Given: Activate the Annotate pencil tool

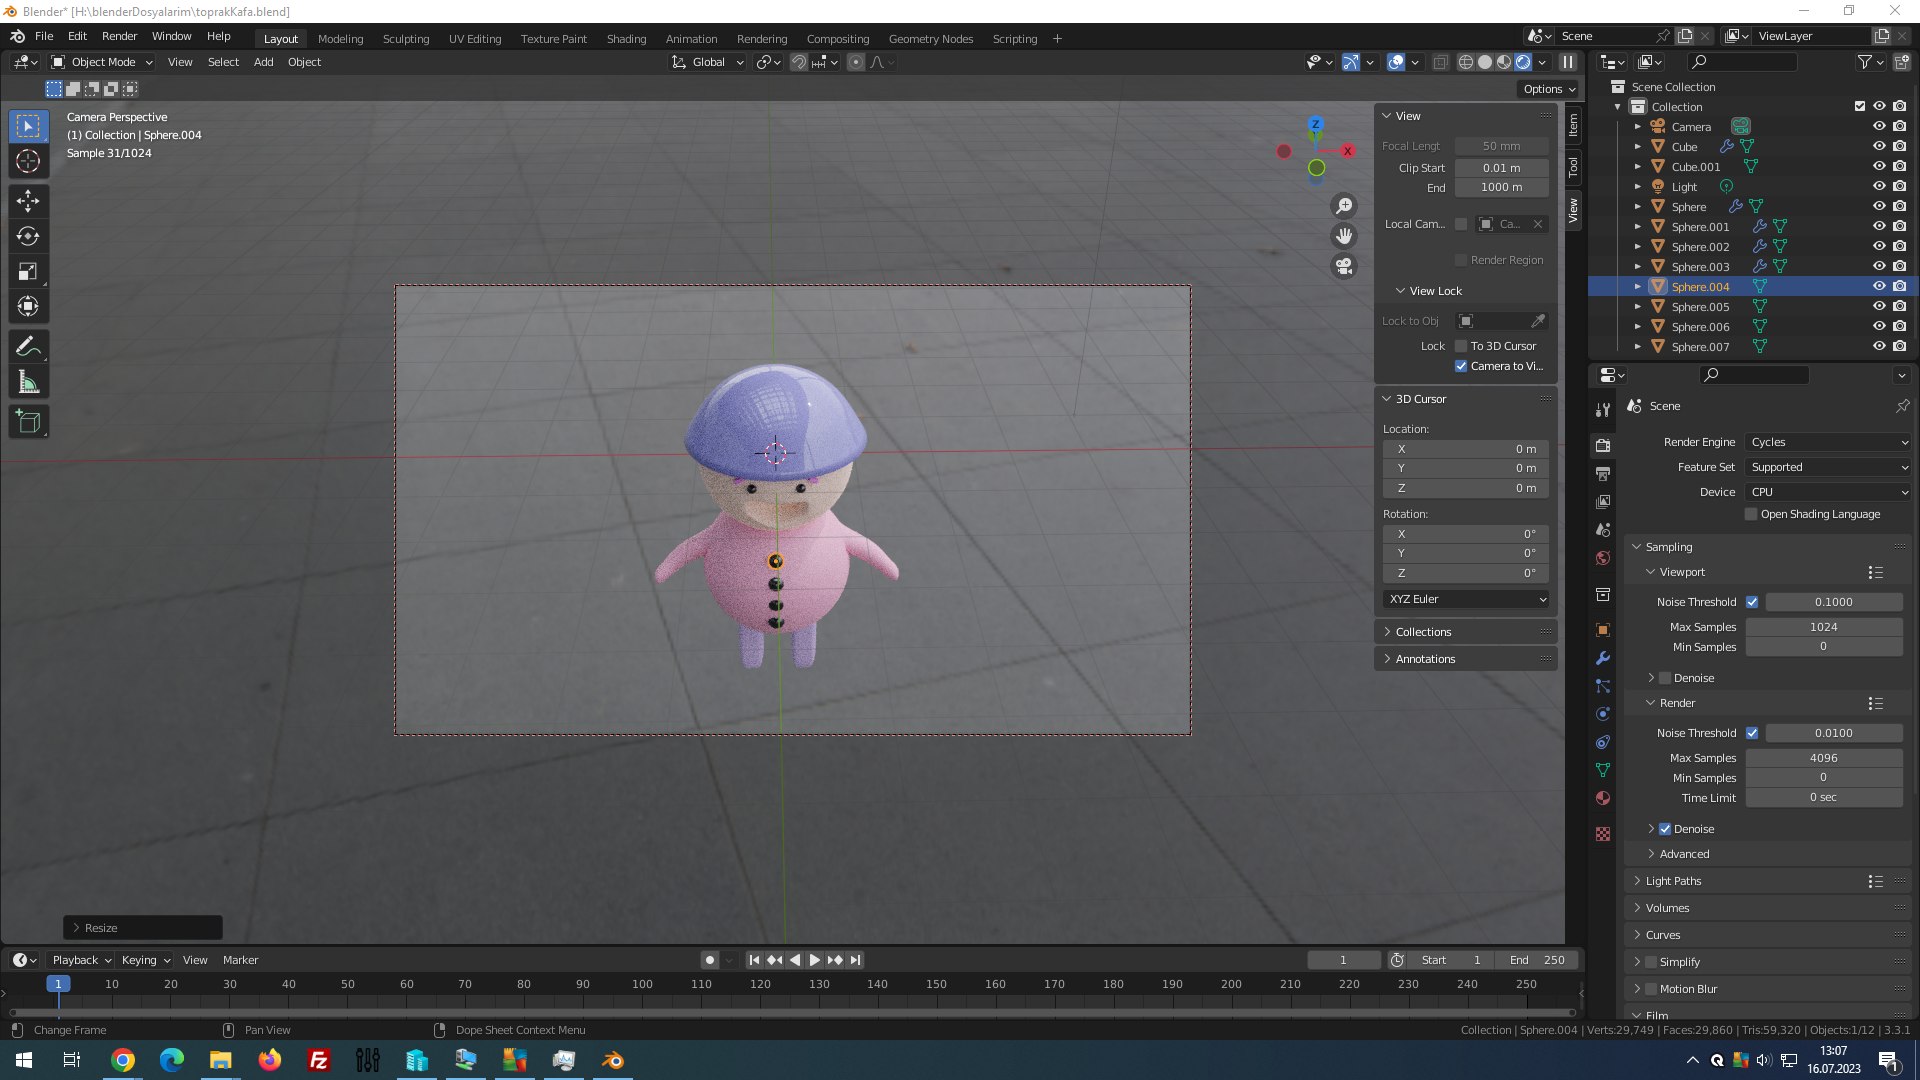Looking at the screenshot, I should click(x=28, y=347).
